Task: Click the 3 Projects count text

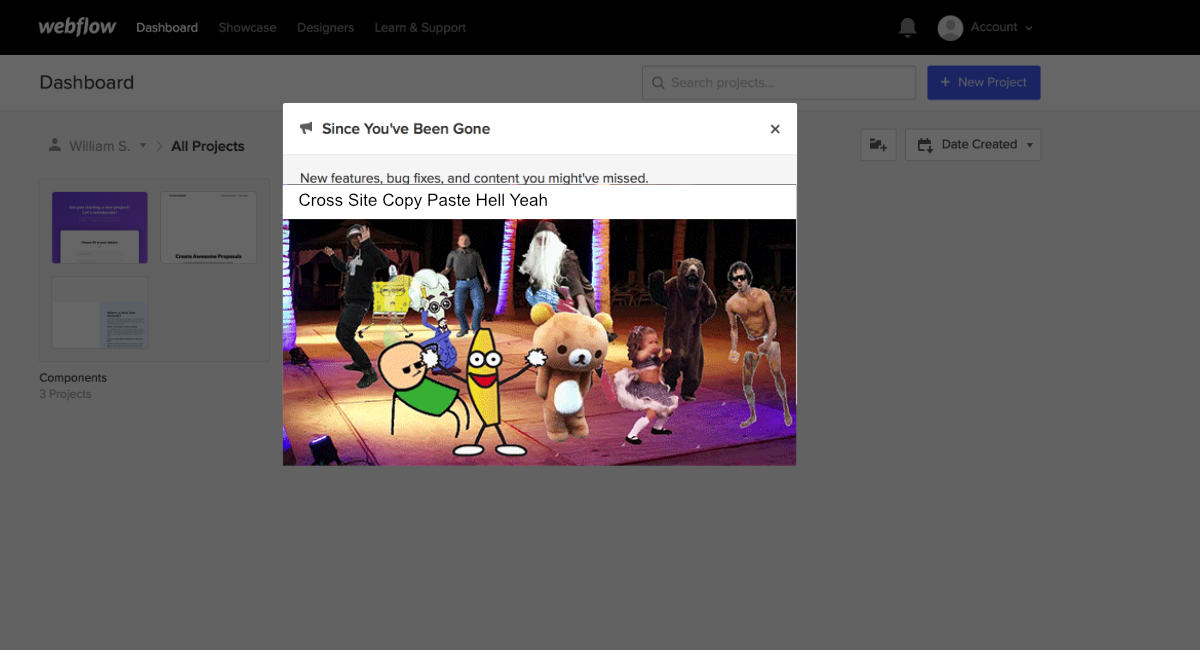Action: pyautogui.click(x=65, y=394)
